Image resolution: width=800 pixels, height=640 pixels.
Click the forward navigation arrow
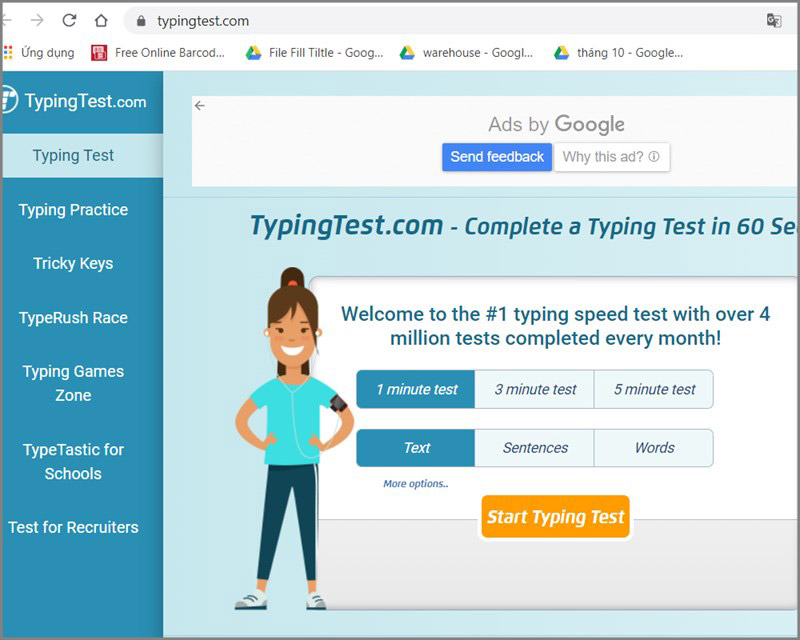tap(37, 21)
